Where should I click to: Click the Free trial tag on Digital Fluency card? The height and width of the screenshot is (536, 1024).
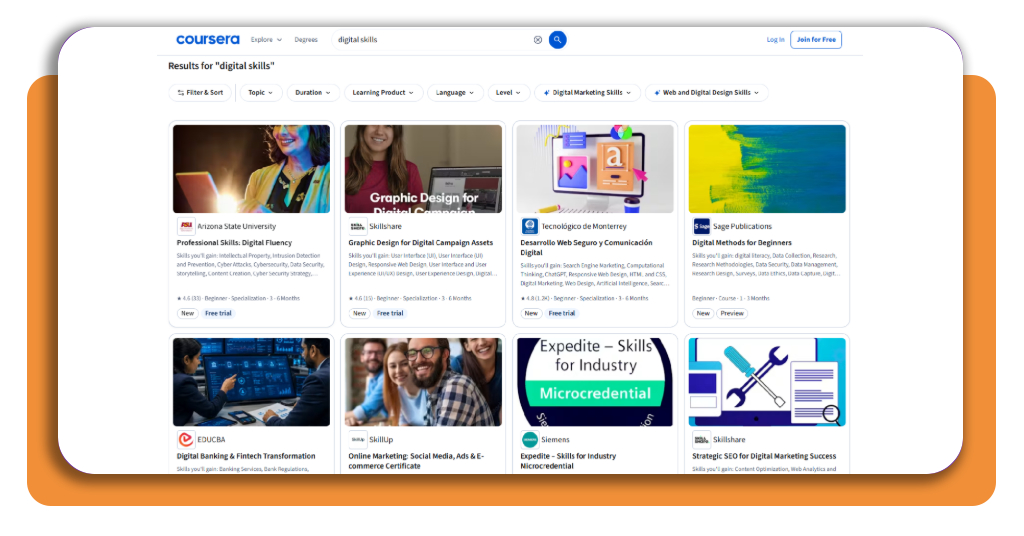(x=218, y=313)
